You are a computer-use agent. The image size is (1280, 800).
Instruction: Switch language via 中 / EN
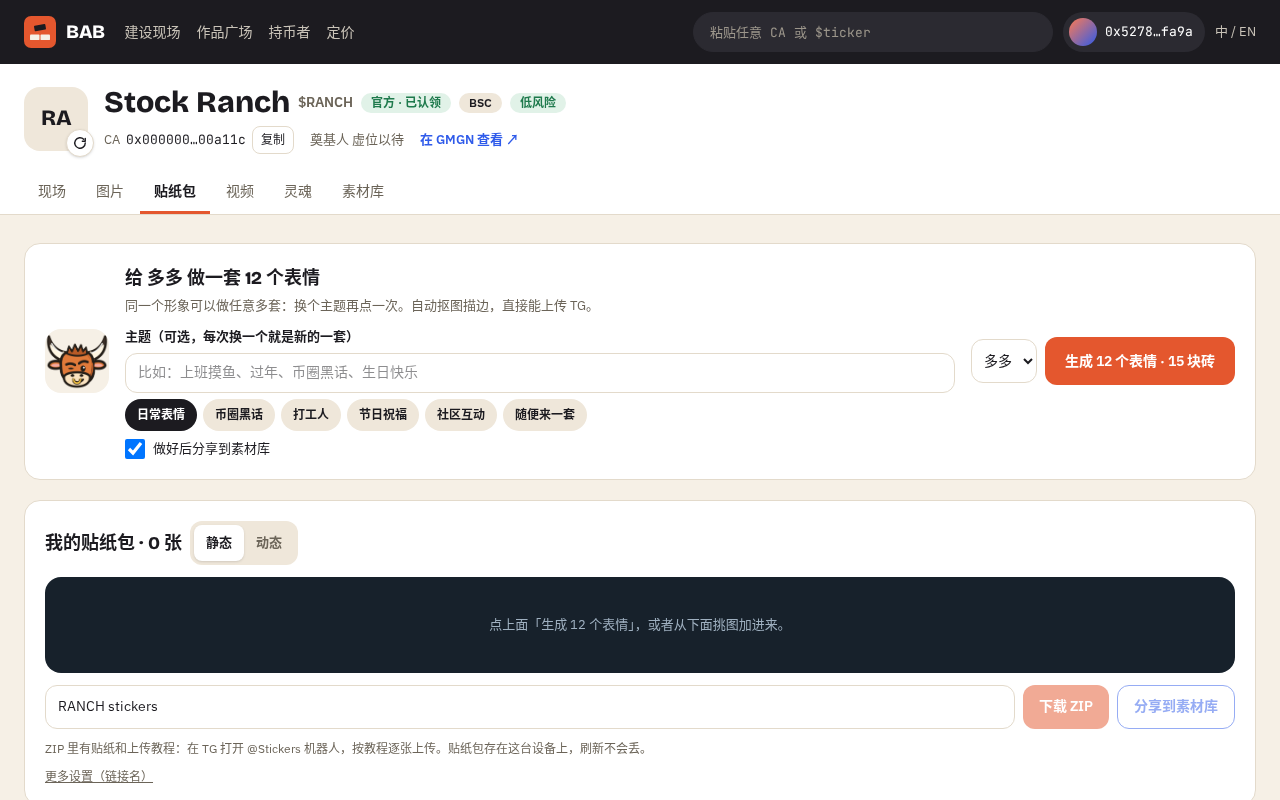[x=1236, y=32]
